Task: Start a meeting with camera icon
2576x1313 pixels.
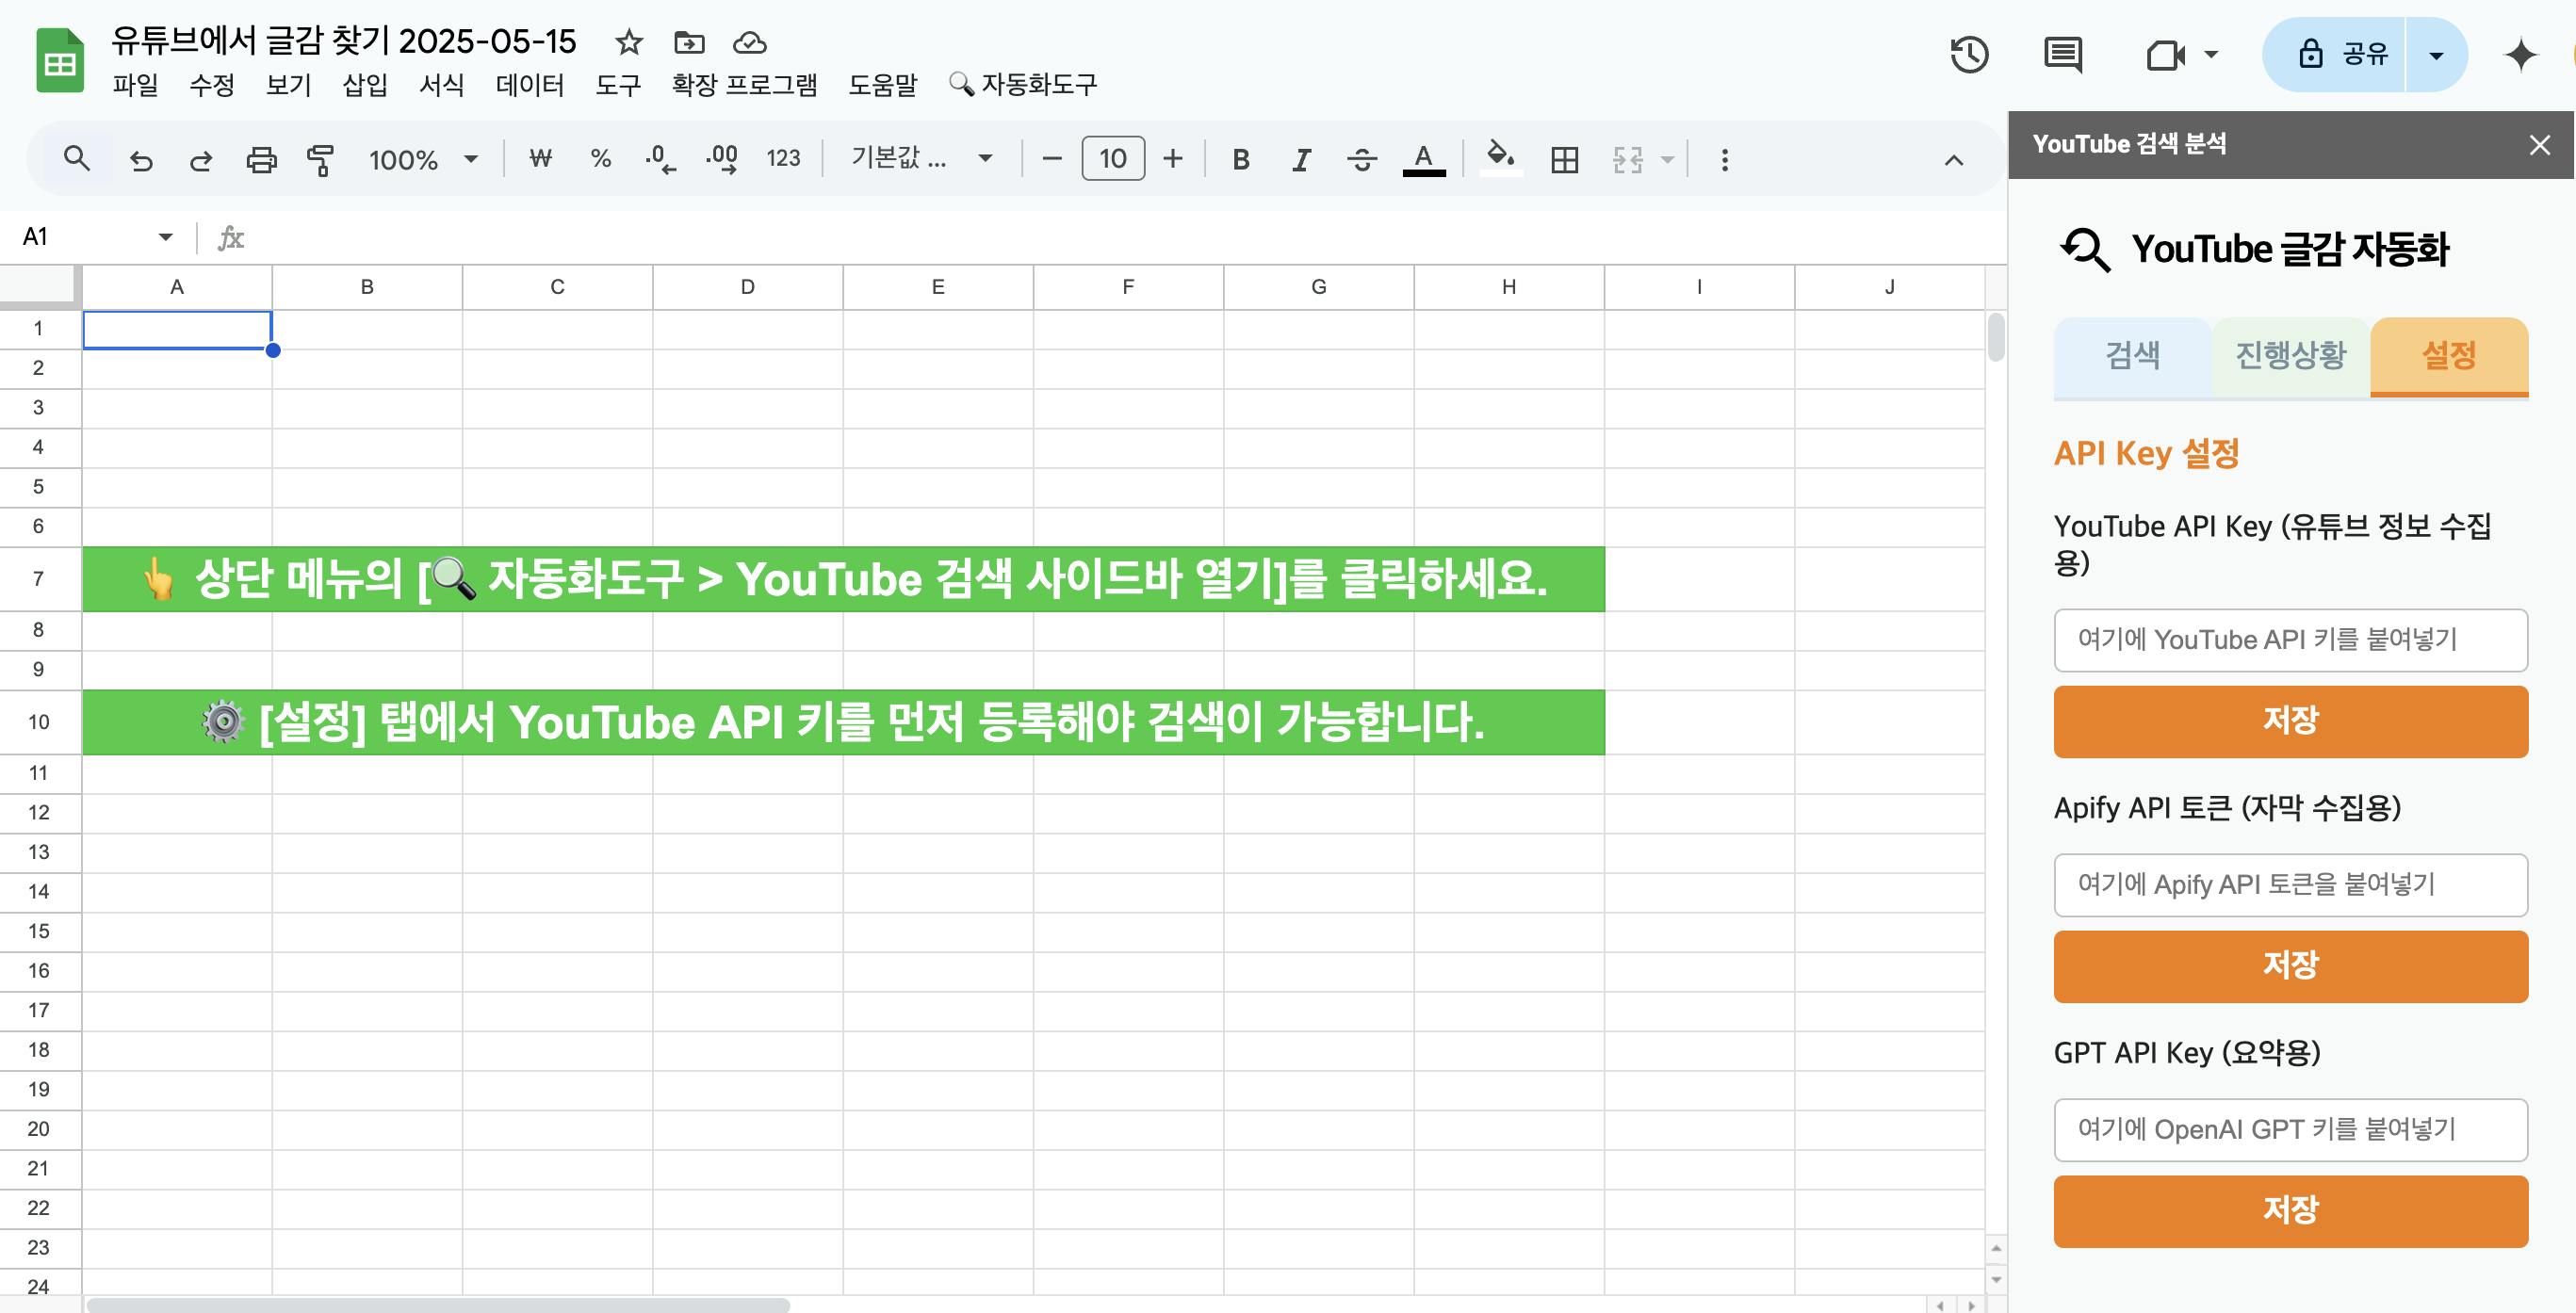Action: click(x=2165, y=54)
